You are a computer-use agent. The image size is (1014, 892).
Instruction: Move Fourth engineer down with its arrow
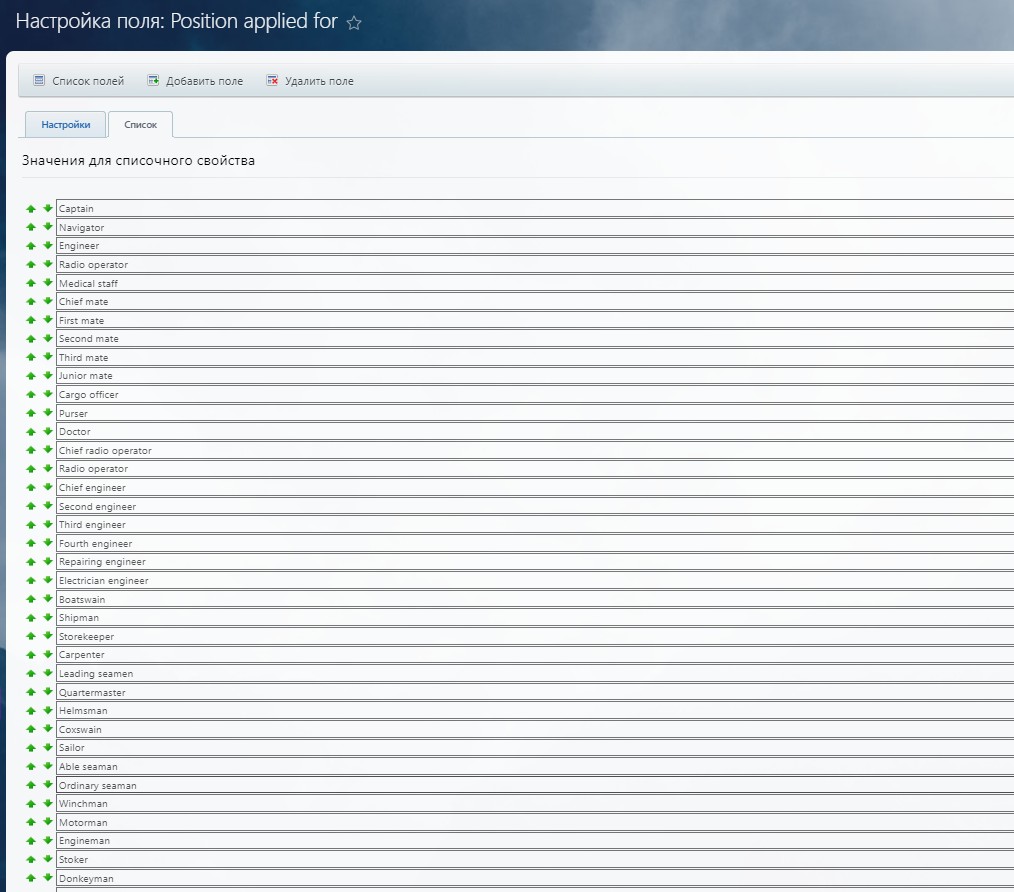coord(48,543)
